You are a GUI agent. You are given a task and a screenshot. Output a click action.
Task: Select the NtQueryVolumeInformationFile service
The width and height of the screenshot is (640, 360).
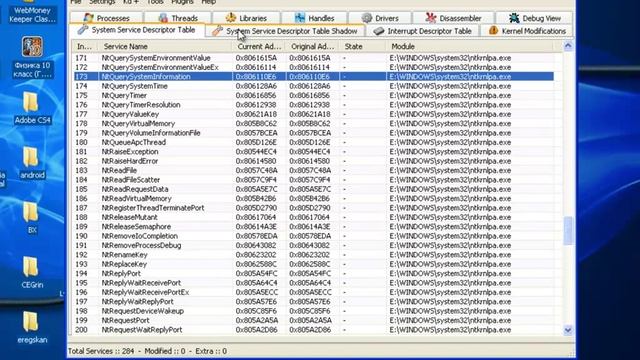point(313,133)
